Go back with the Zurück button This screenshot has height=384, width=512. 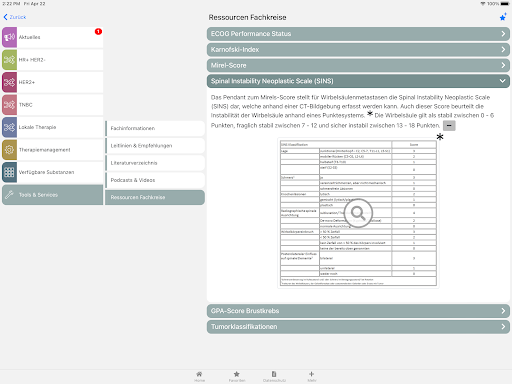(15, 17)
